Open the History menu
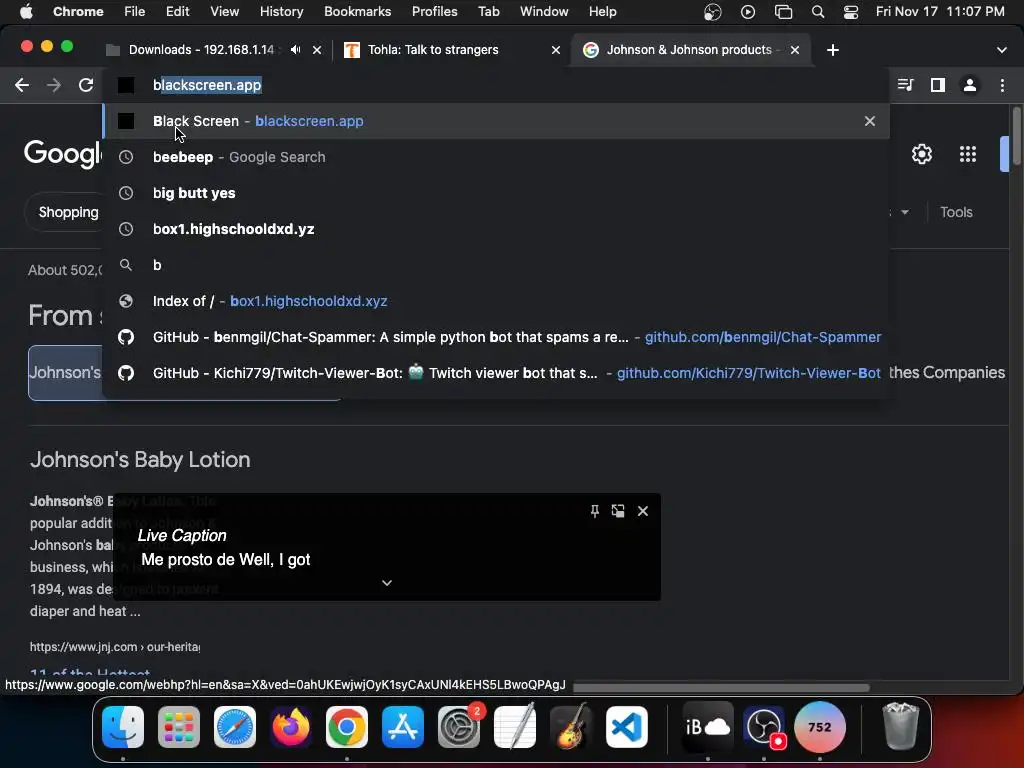Viewport: 1024px width, 768px height. click(x=281, y=11)
